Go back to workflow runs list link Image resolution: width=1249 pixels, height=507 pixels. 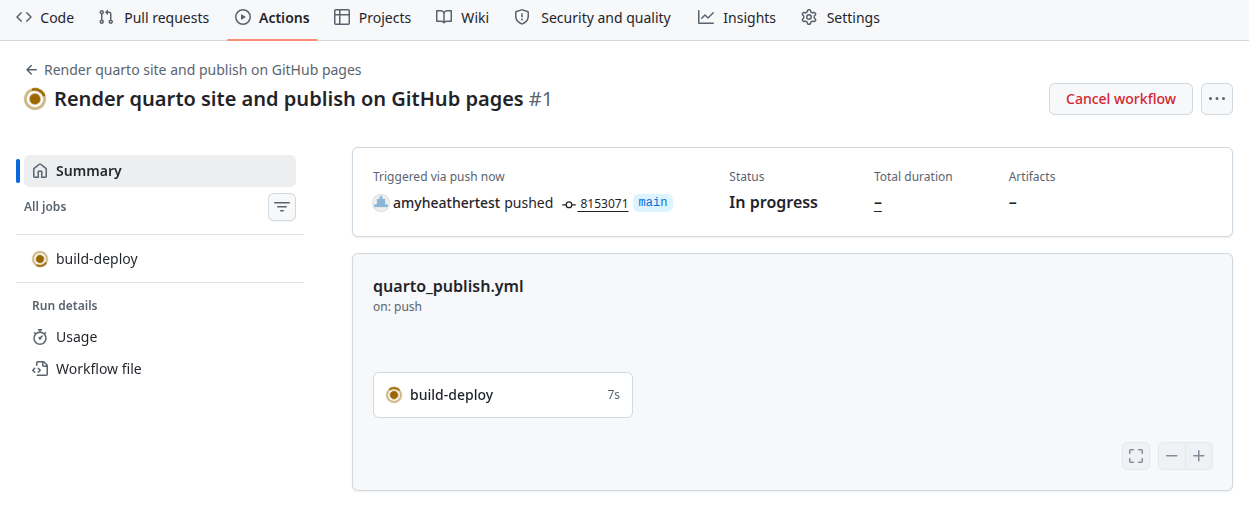193,70
